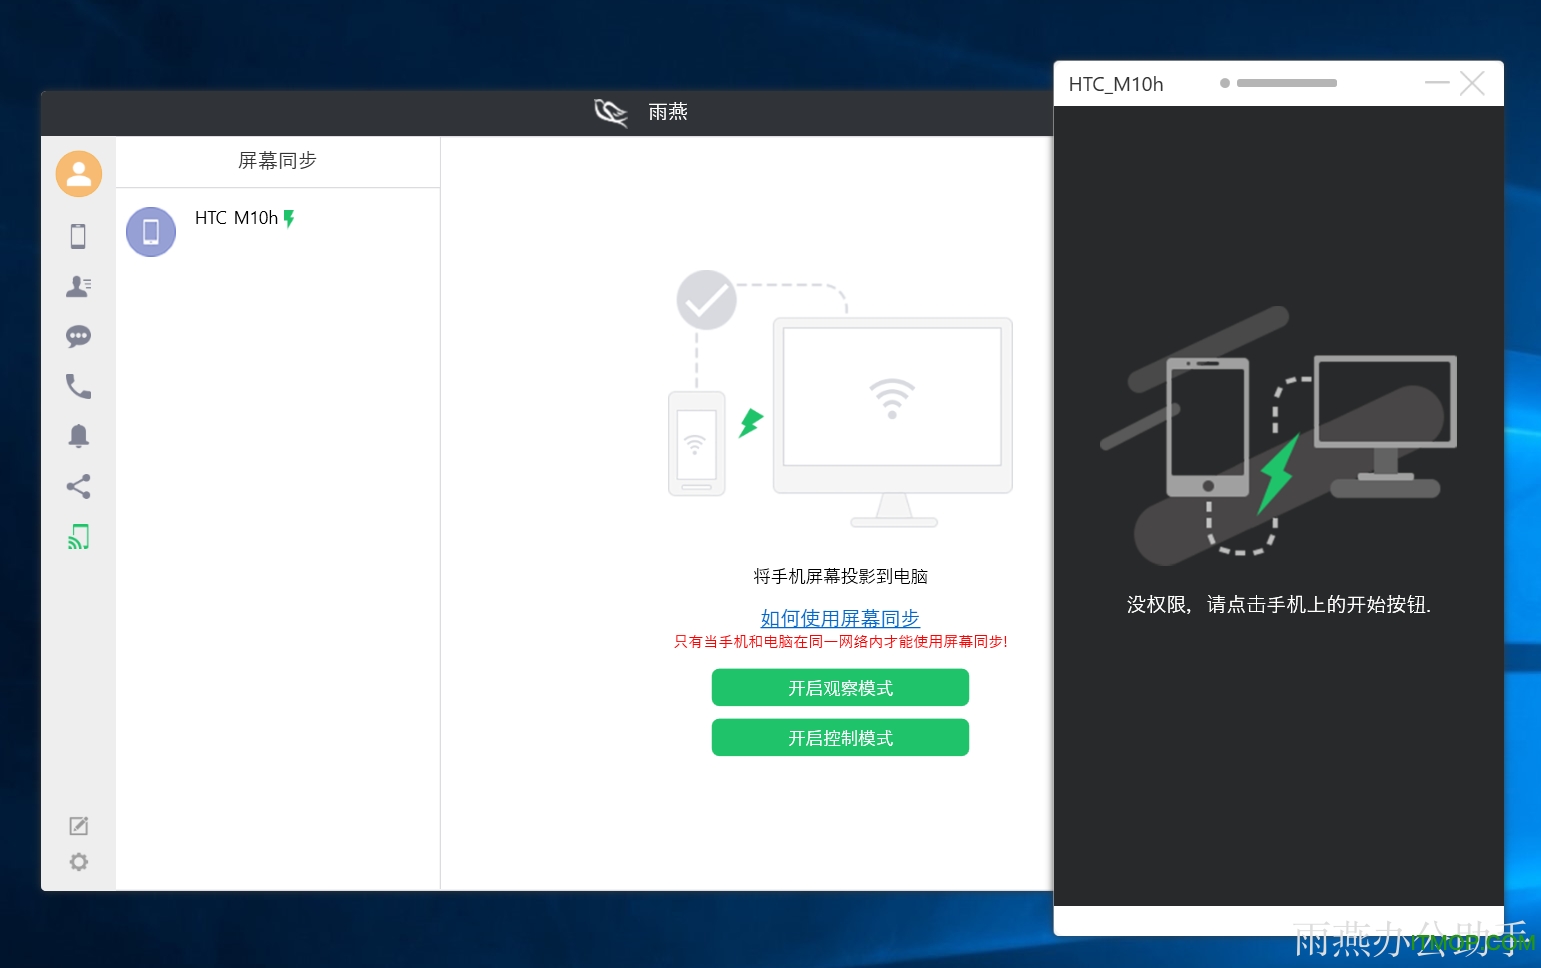Switch to the HTC_M10h mirror window title
The height and width of the screenshot is (968, 1541).
pos(1116,84)
